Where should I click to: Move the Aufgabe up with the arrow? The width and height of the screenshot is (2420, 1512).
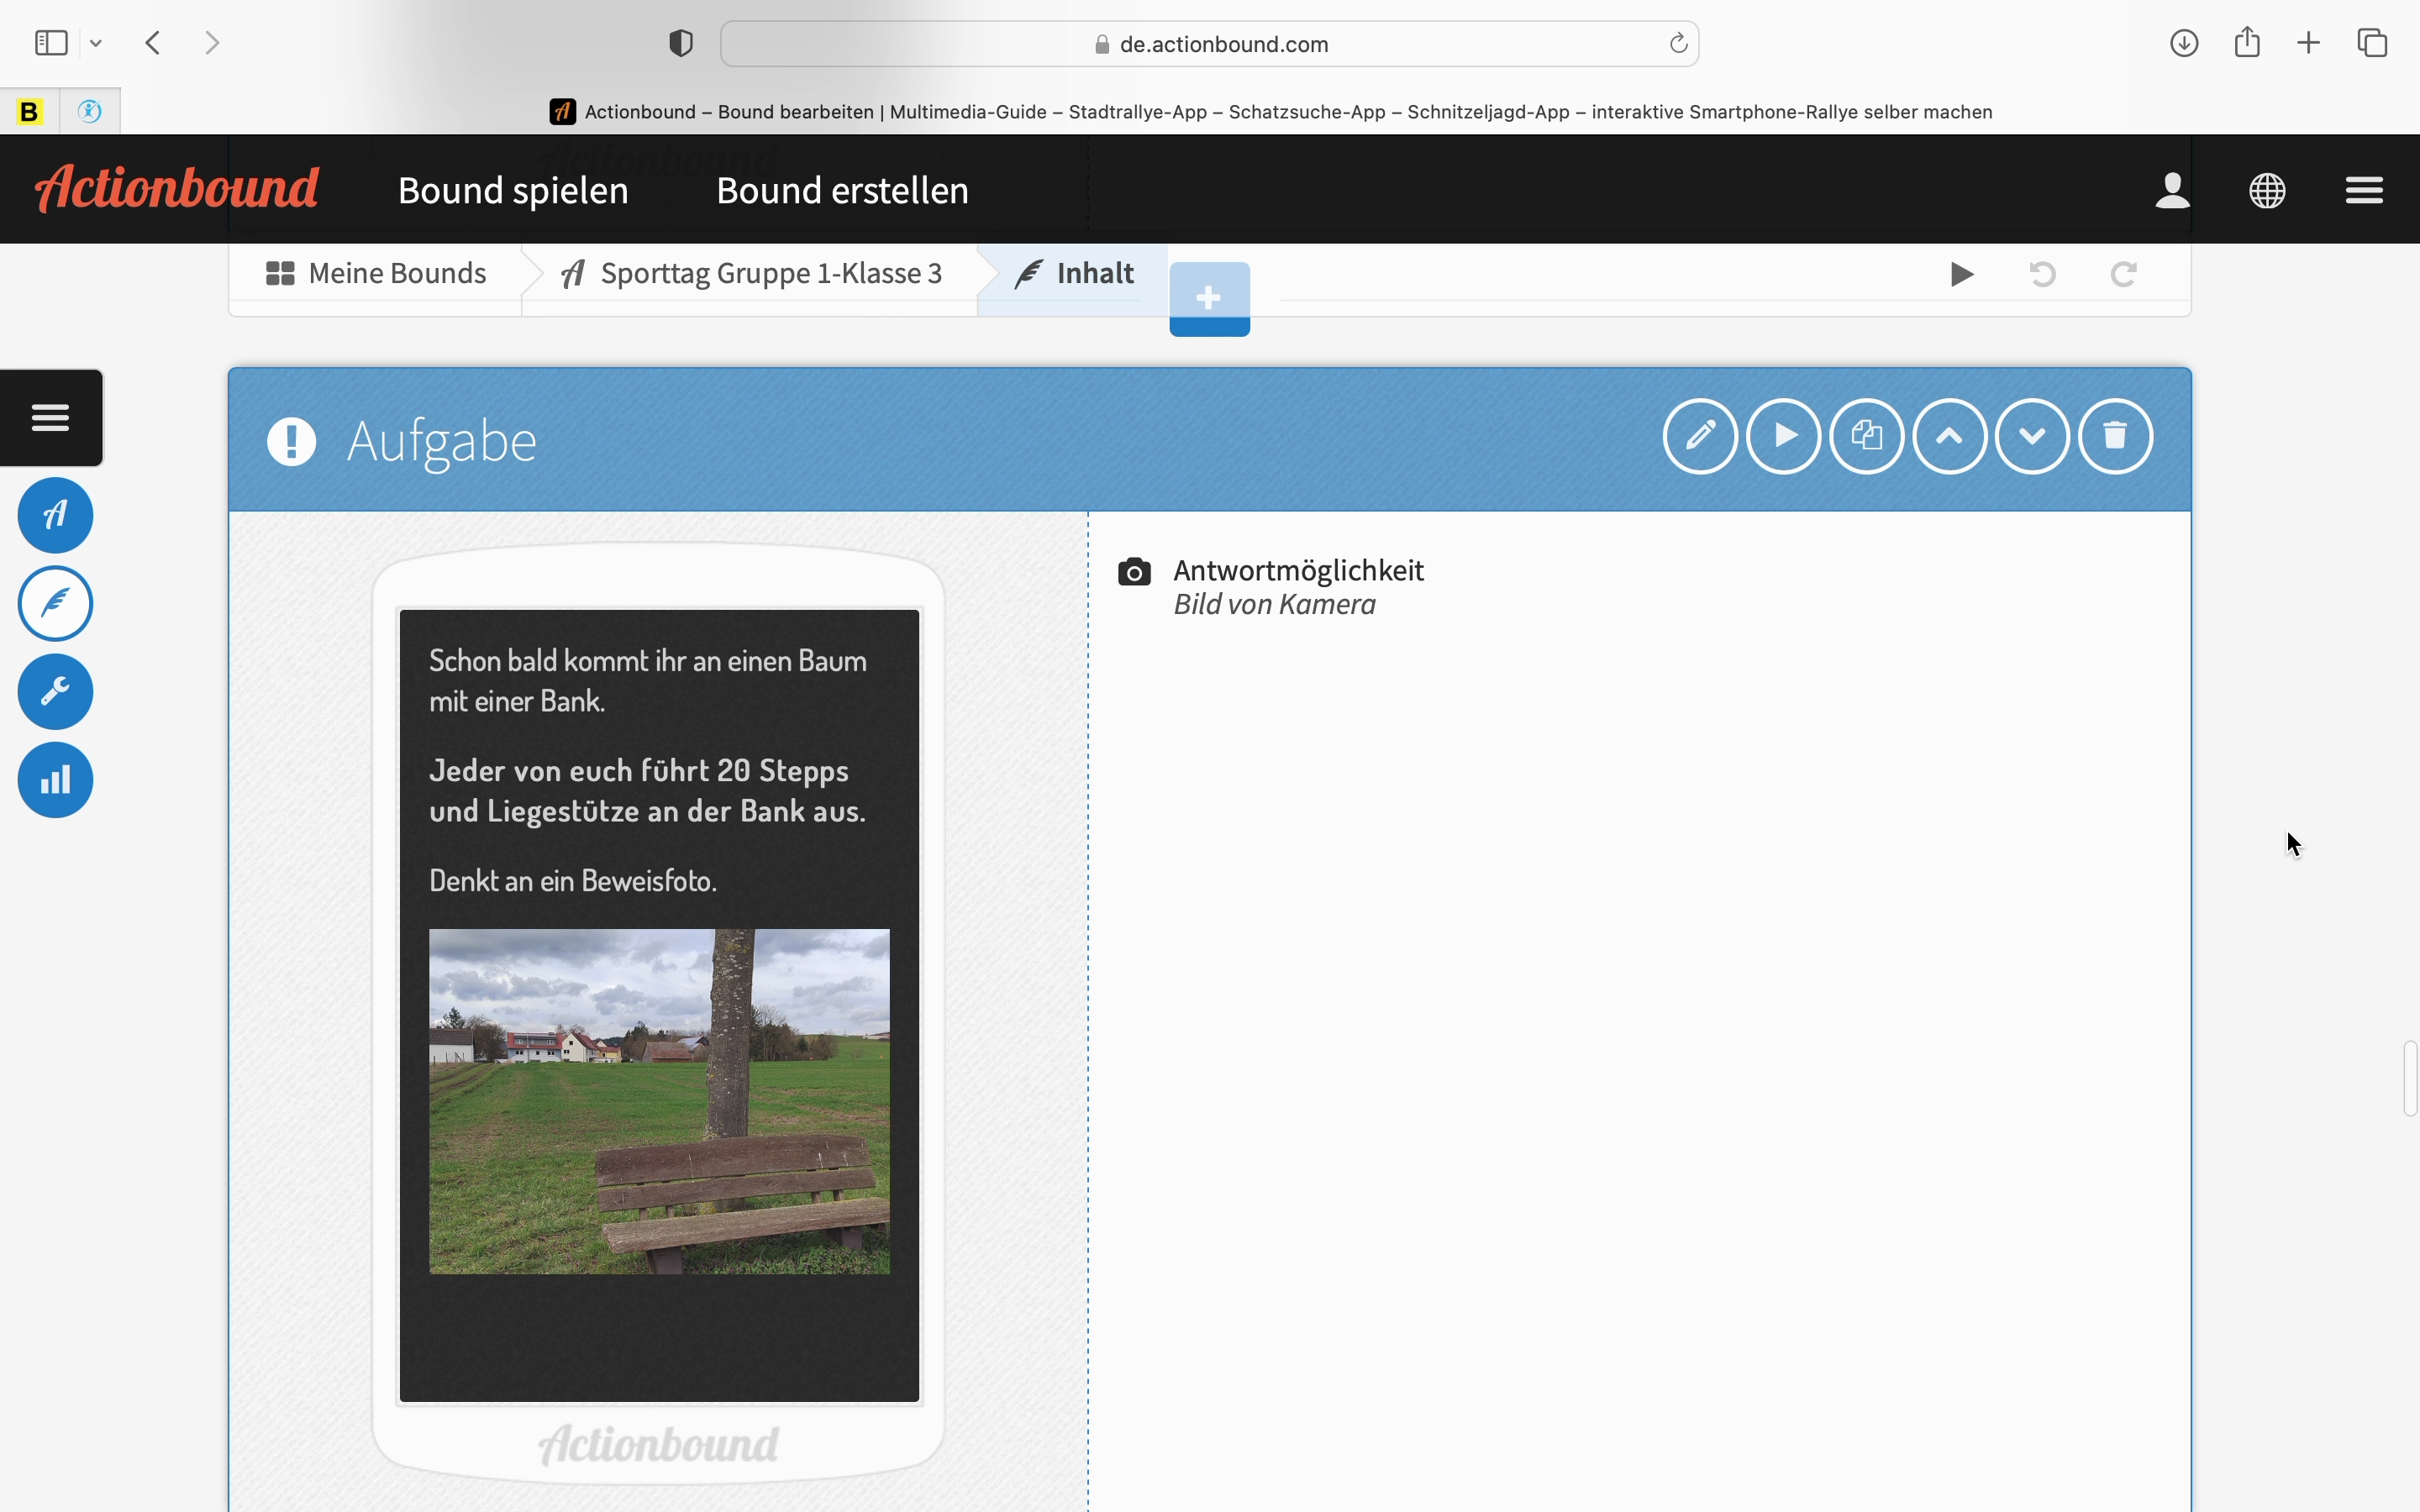click(x=1949, y=436)
